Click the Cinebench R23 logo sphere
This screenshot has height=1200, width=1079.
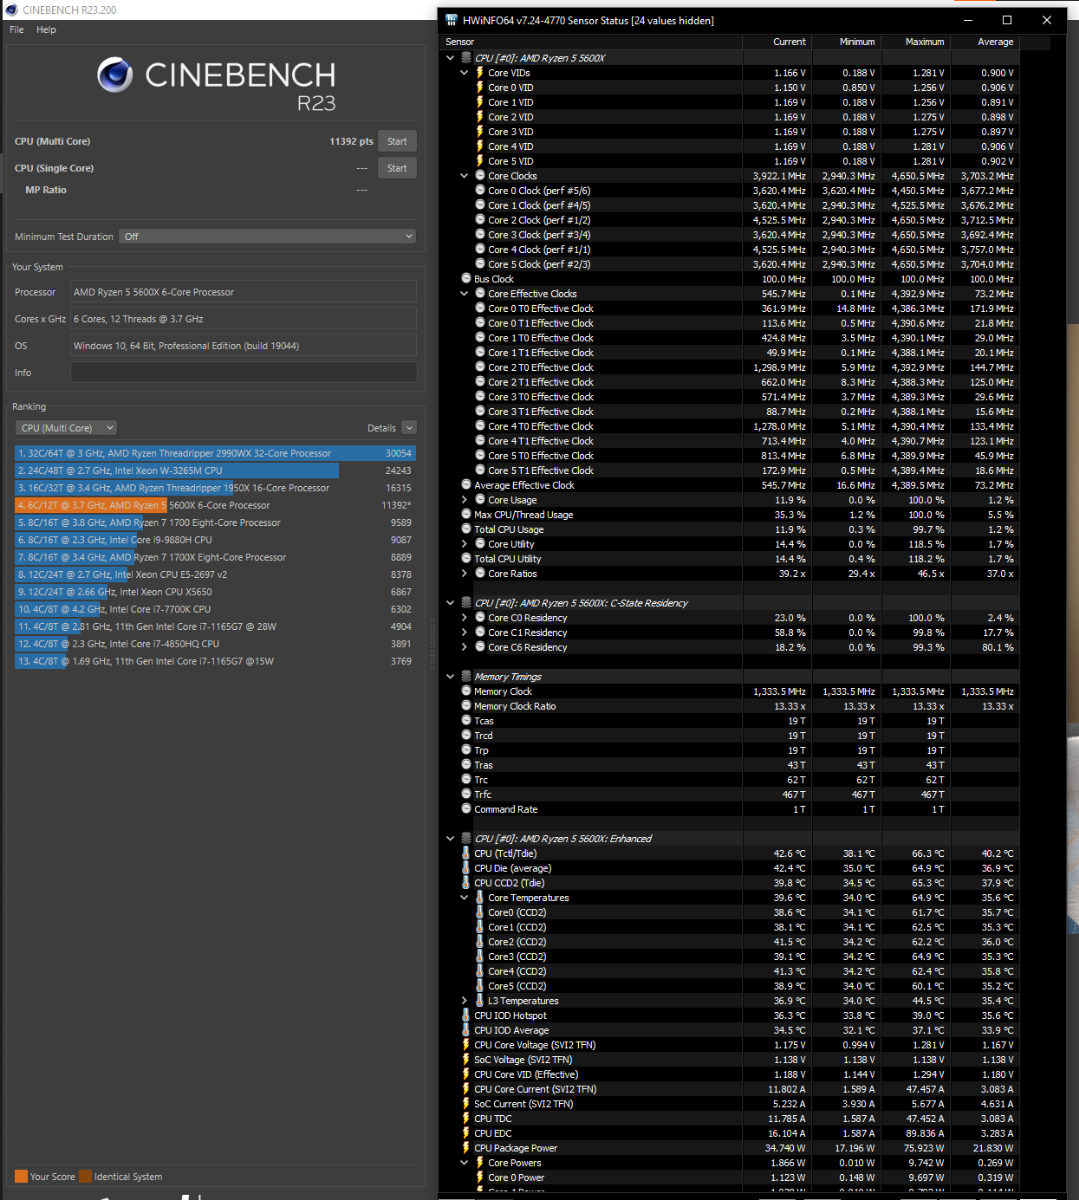tap(116, 77)
